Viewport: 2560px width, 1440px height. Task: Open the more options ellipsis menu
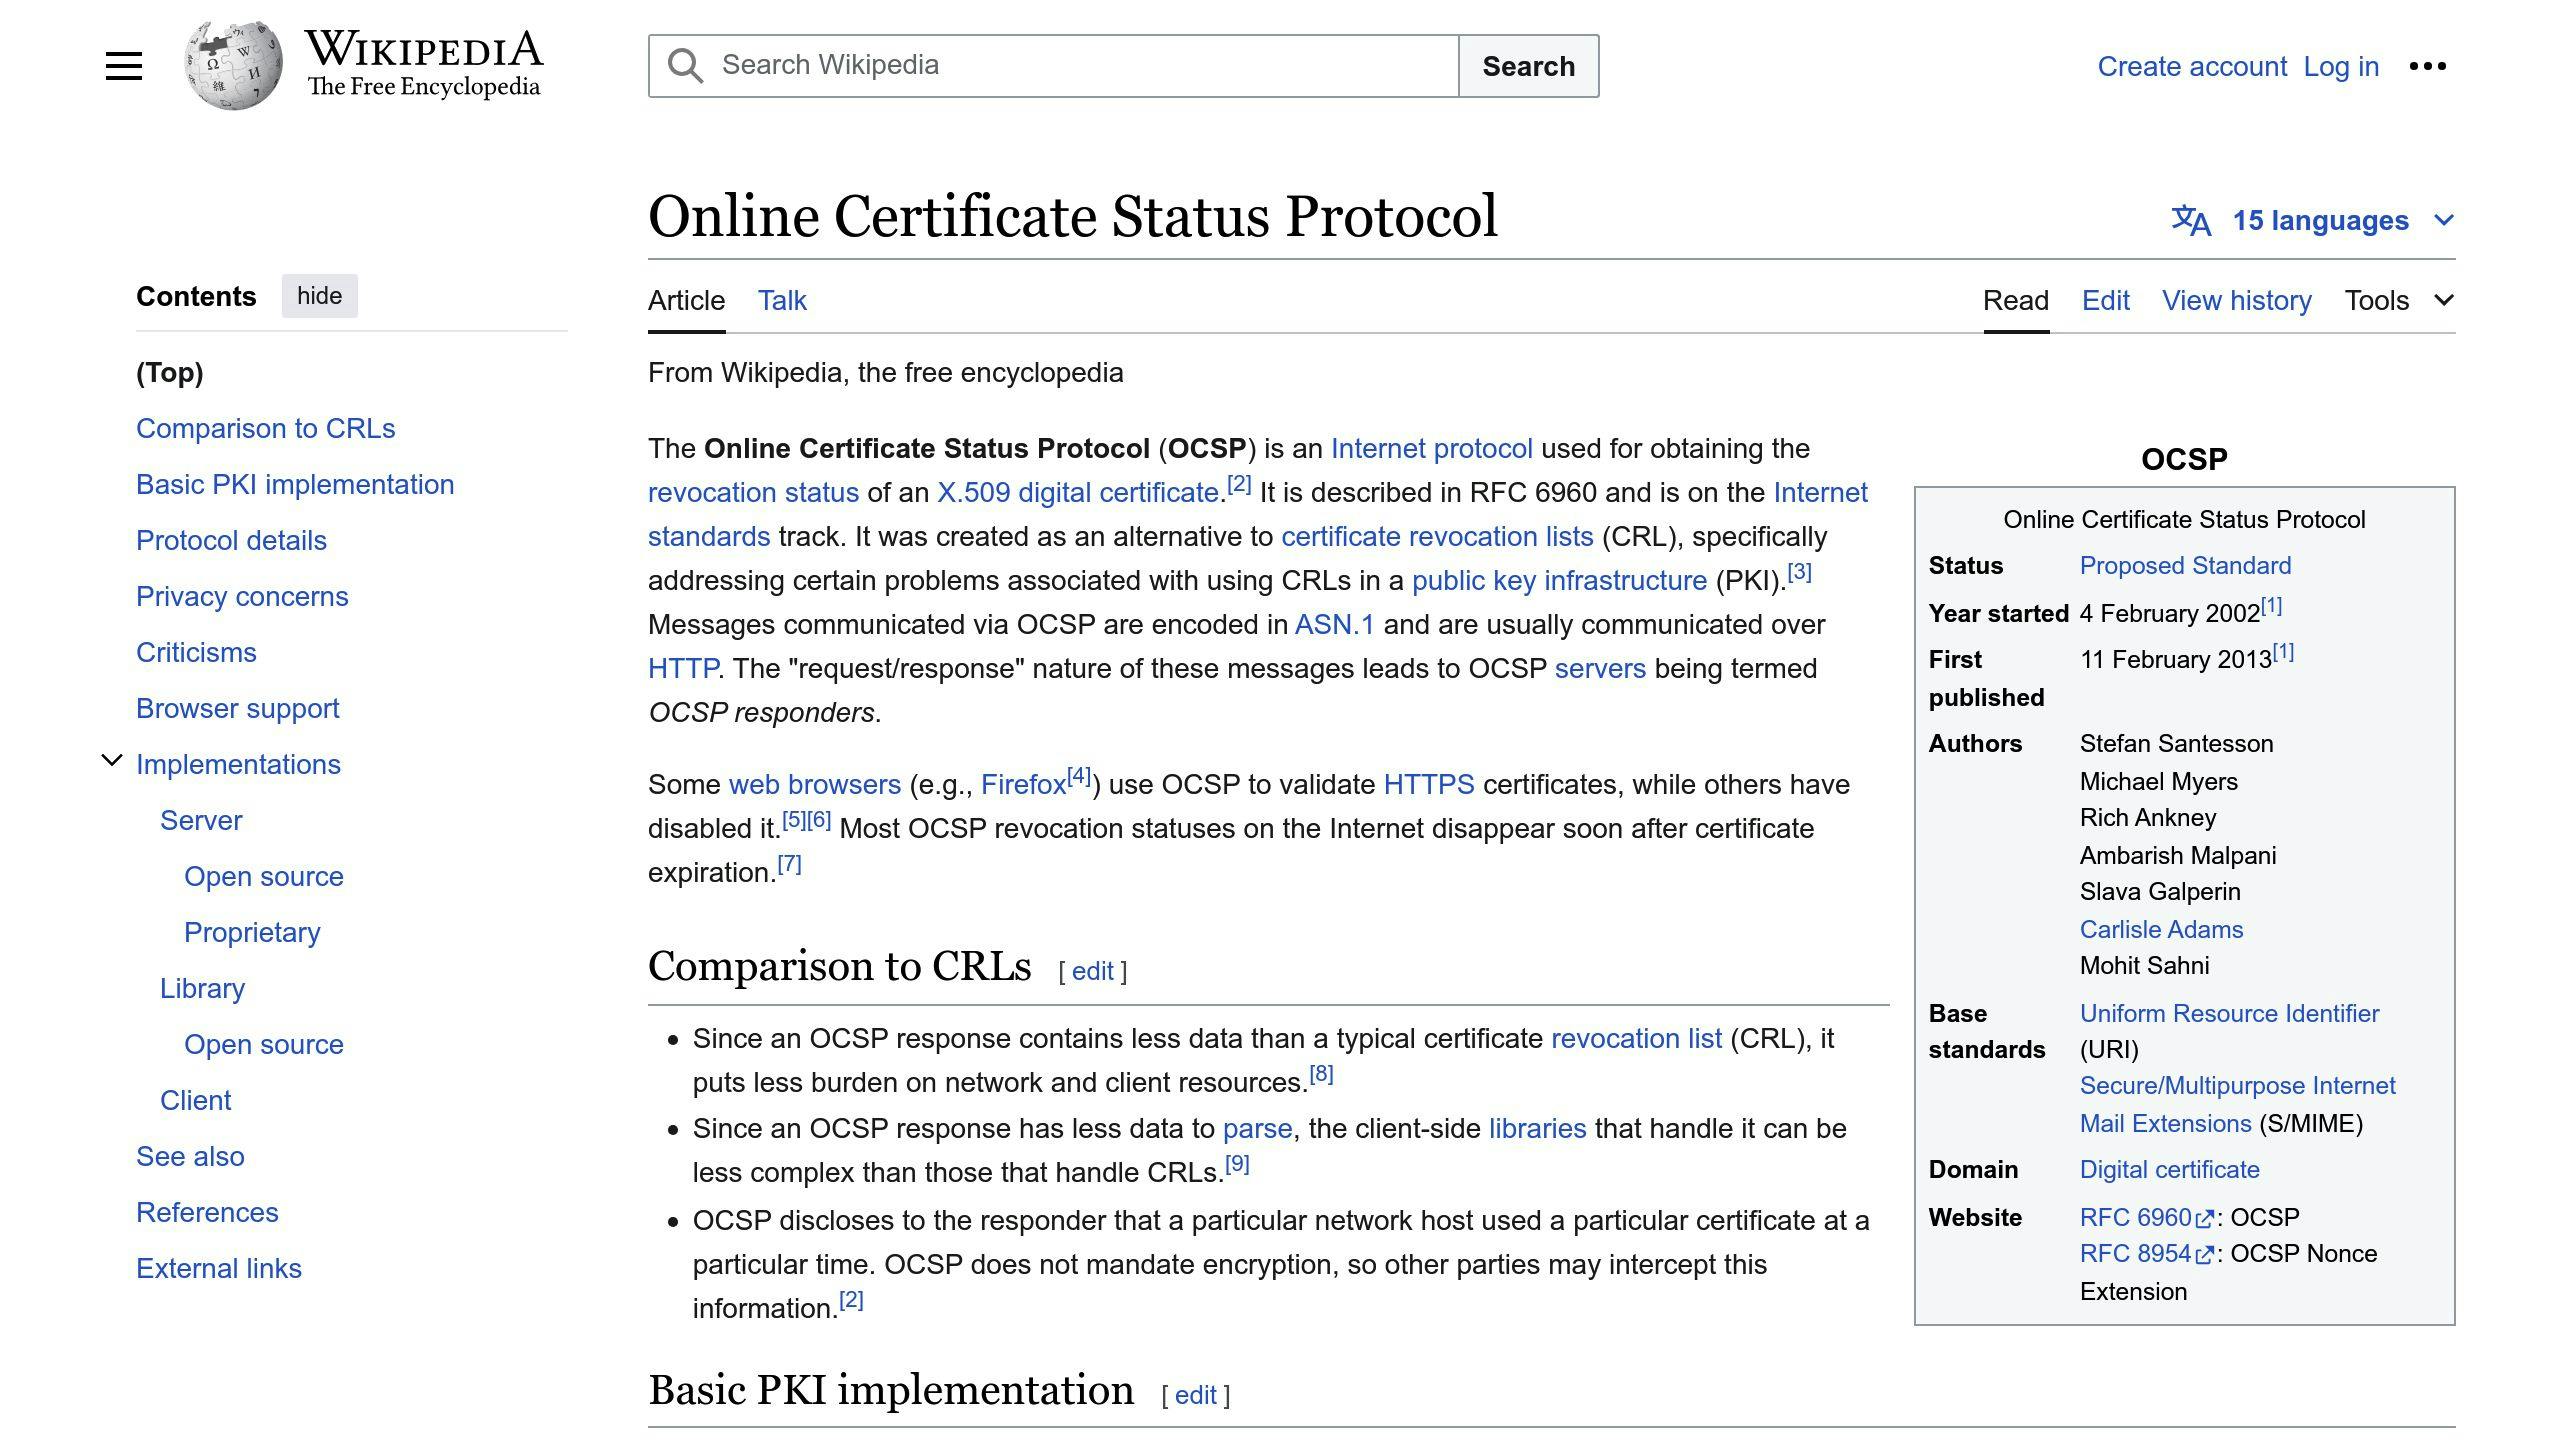[2428, 64]
